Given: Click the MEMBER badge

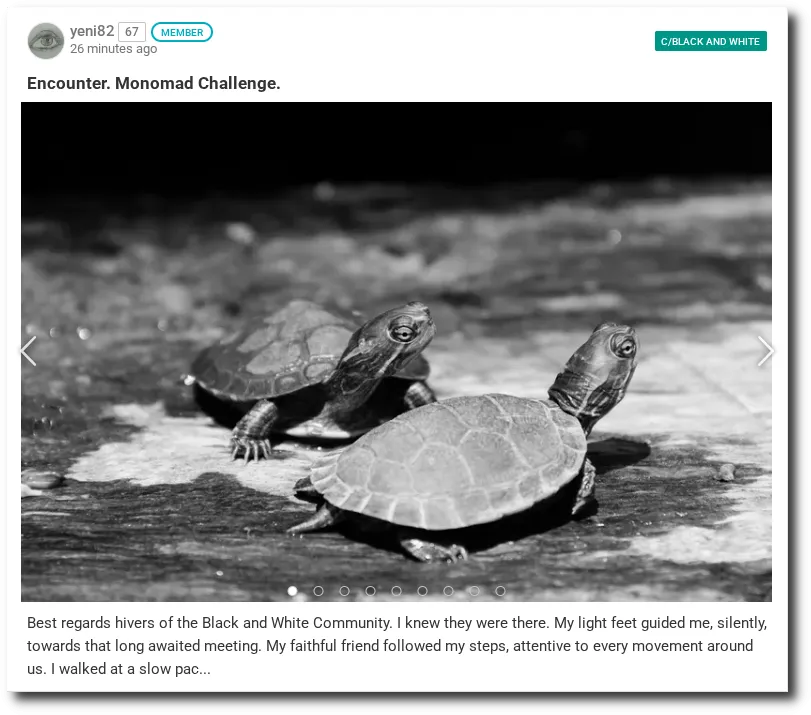Looking at the screenshot, I should 182,32.
